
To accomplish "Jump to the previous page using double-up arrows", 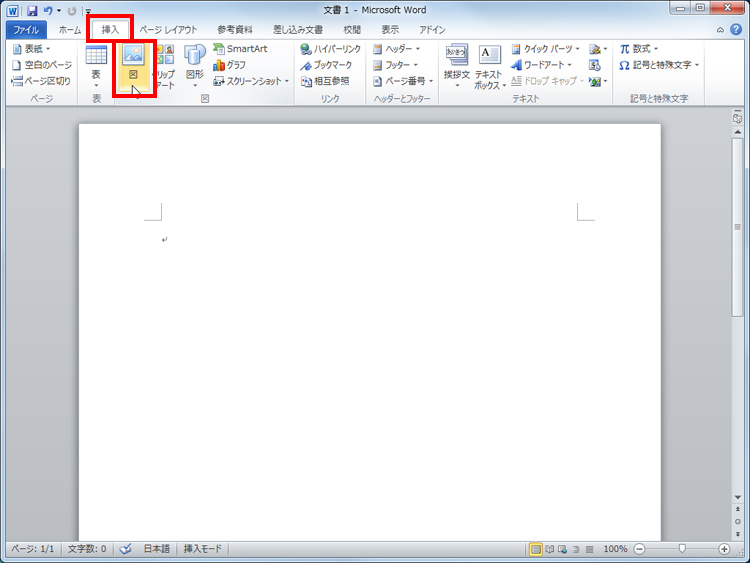I will coord(738,509).
